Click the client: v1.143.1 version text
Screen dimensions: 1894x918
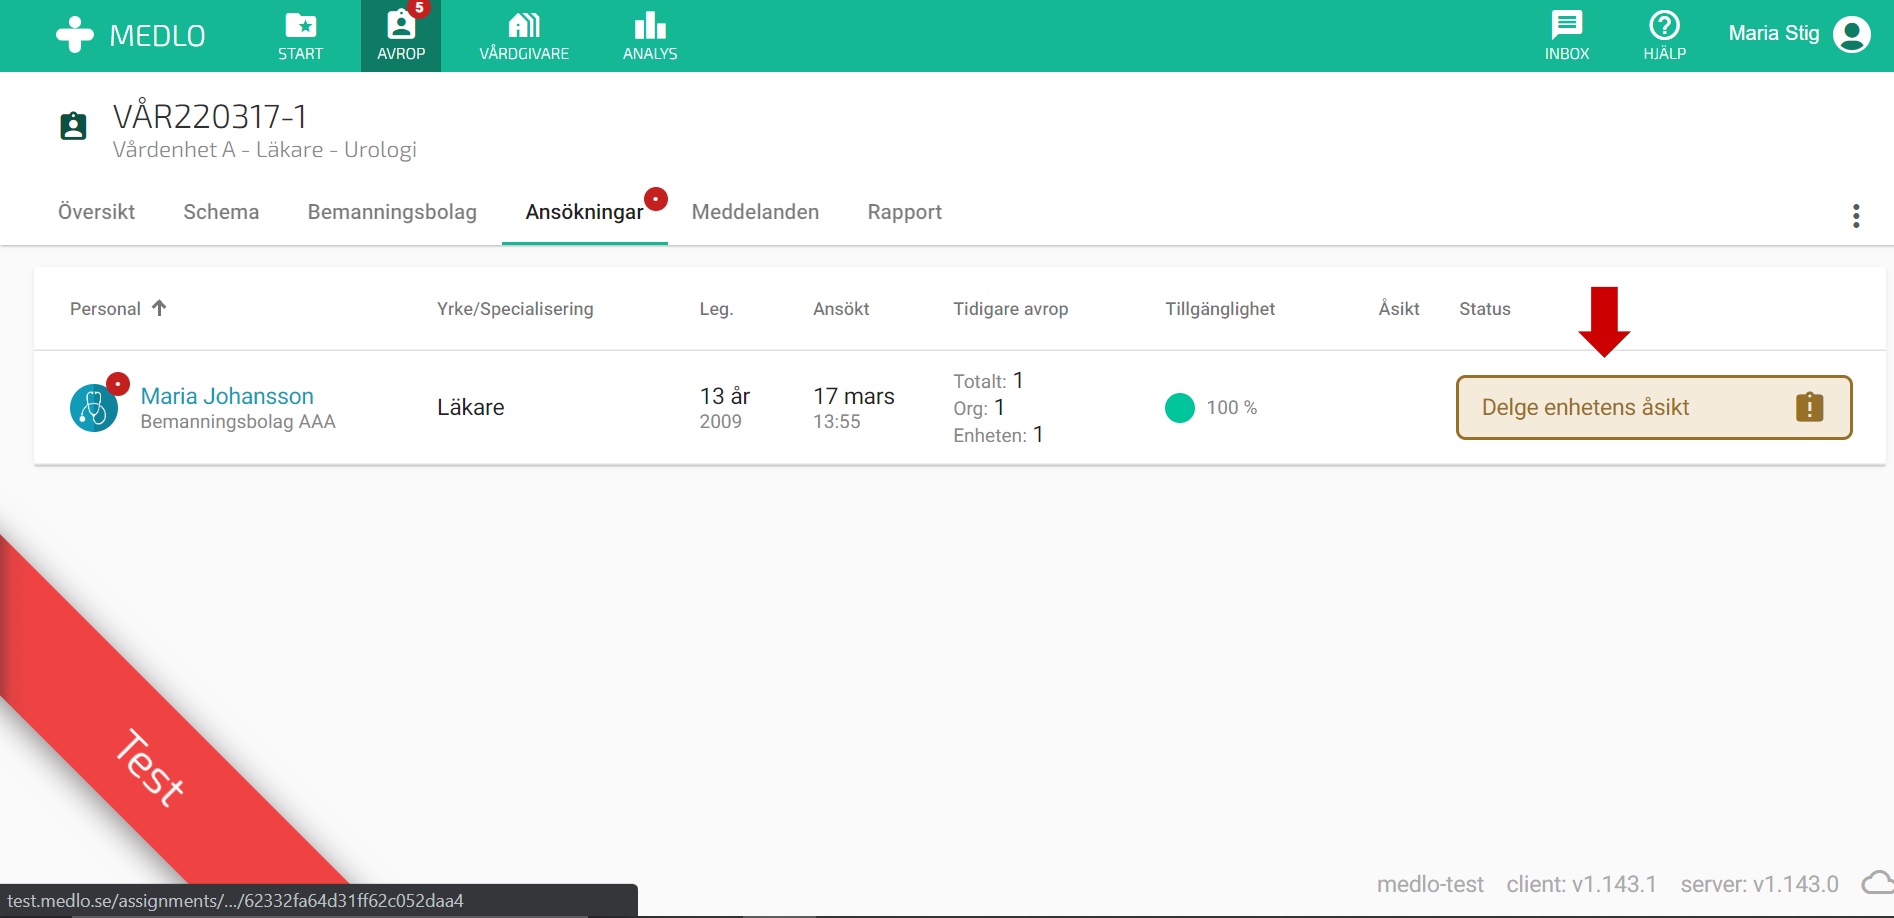pyautogui.click(x=1582, y=884)
